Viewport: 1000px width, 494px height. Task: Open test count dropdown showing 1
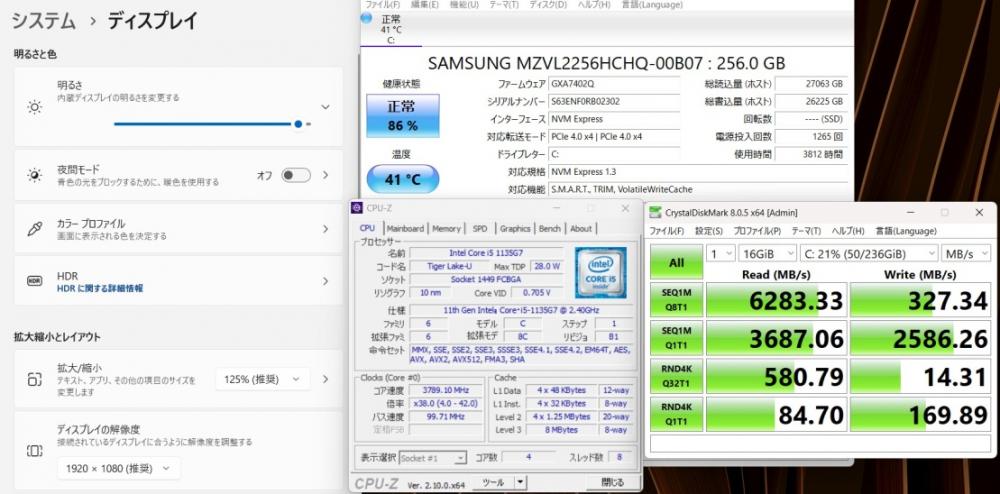pos(721,254)
